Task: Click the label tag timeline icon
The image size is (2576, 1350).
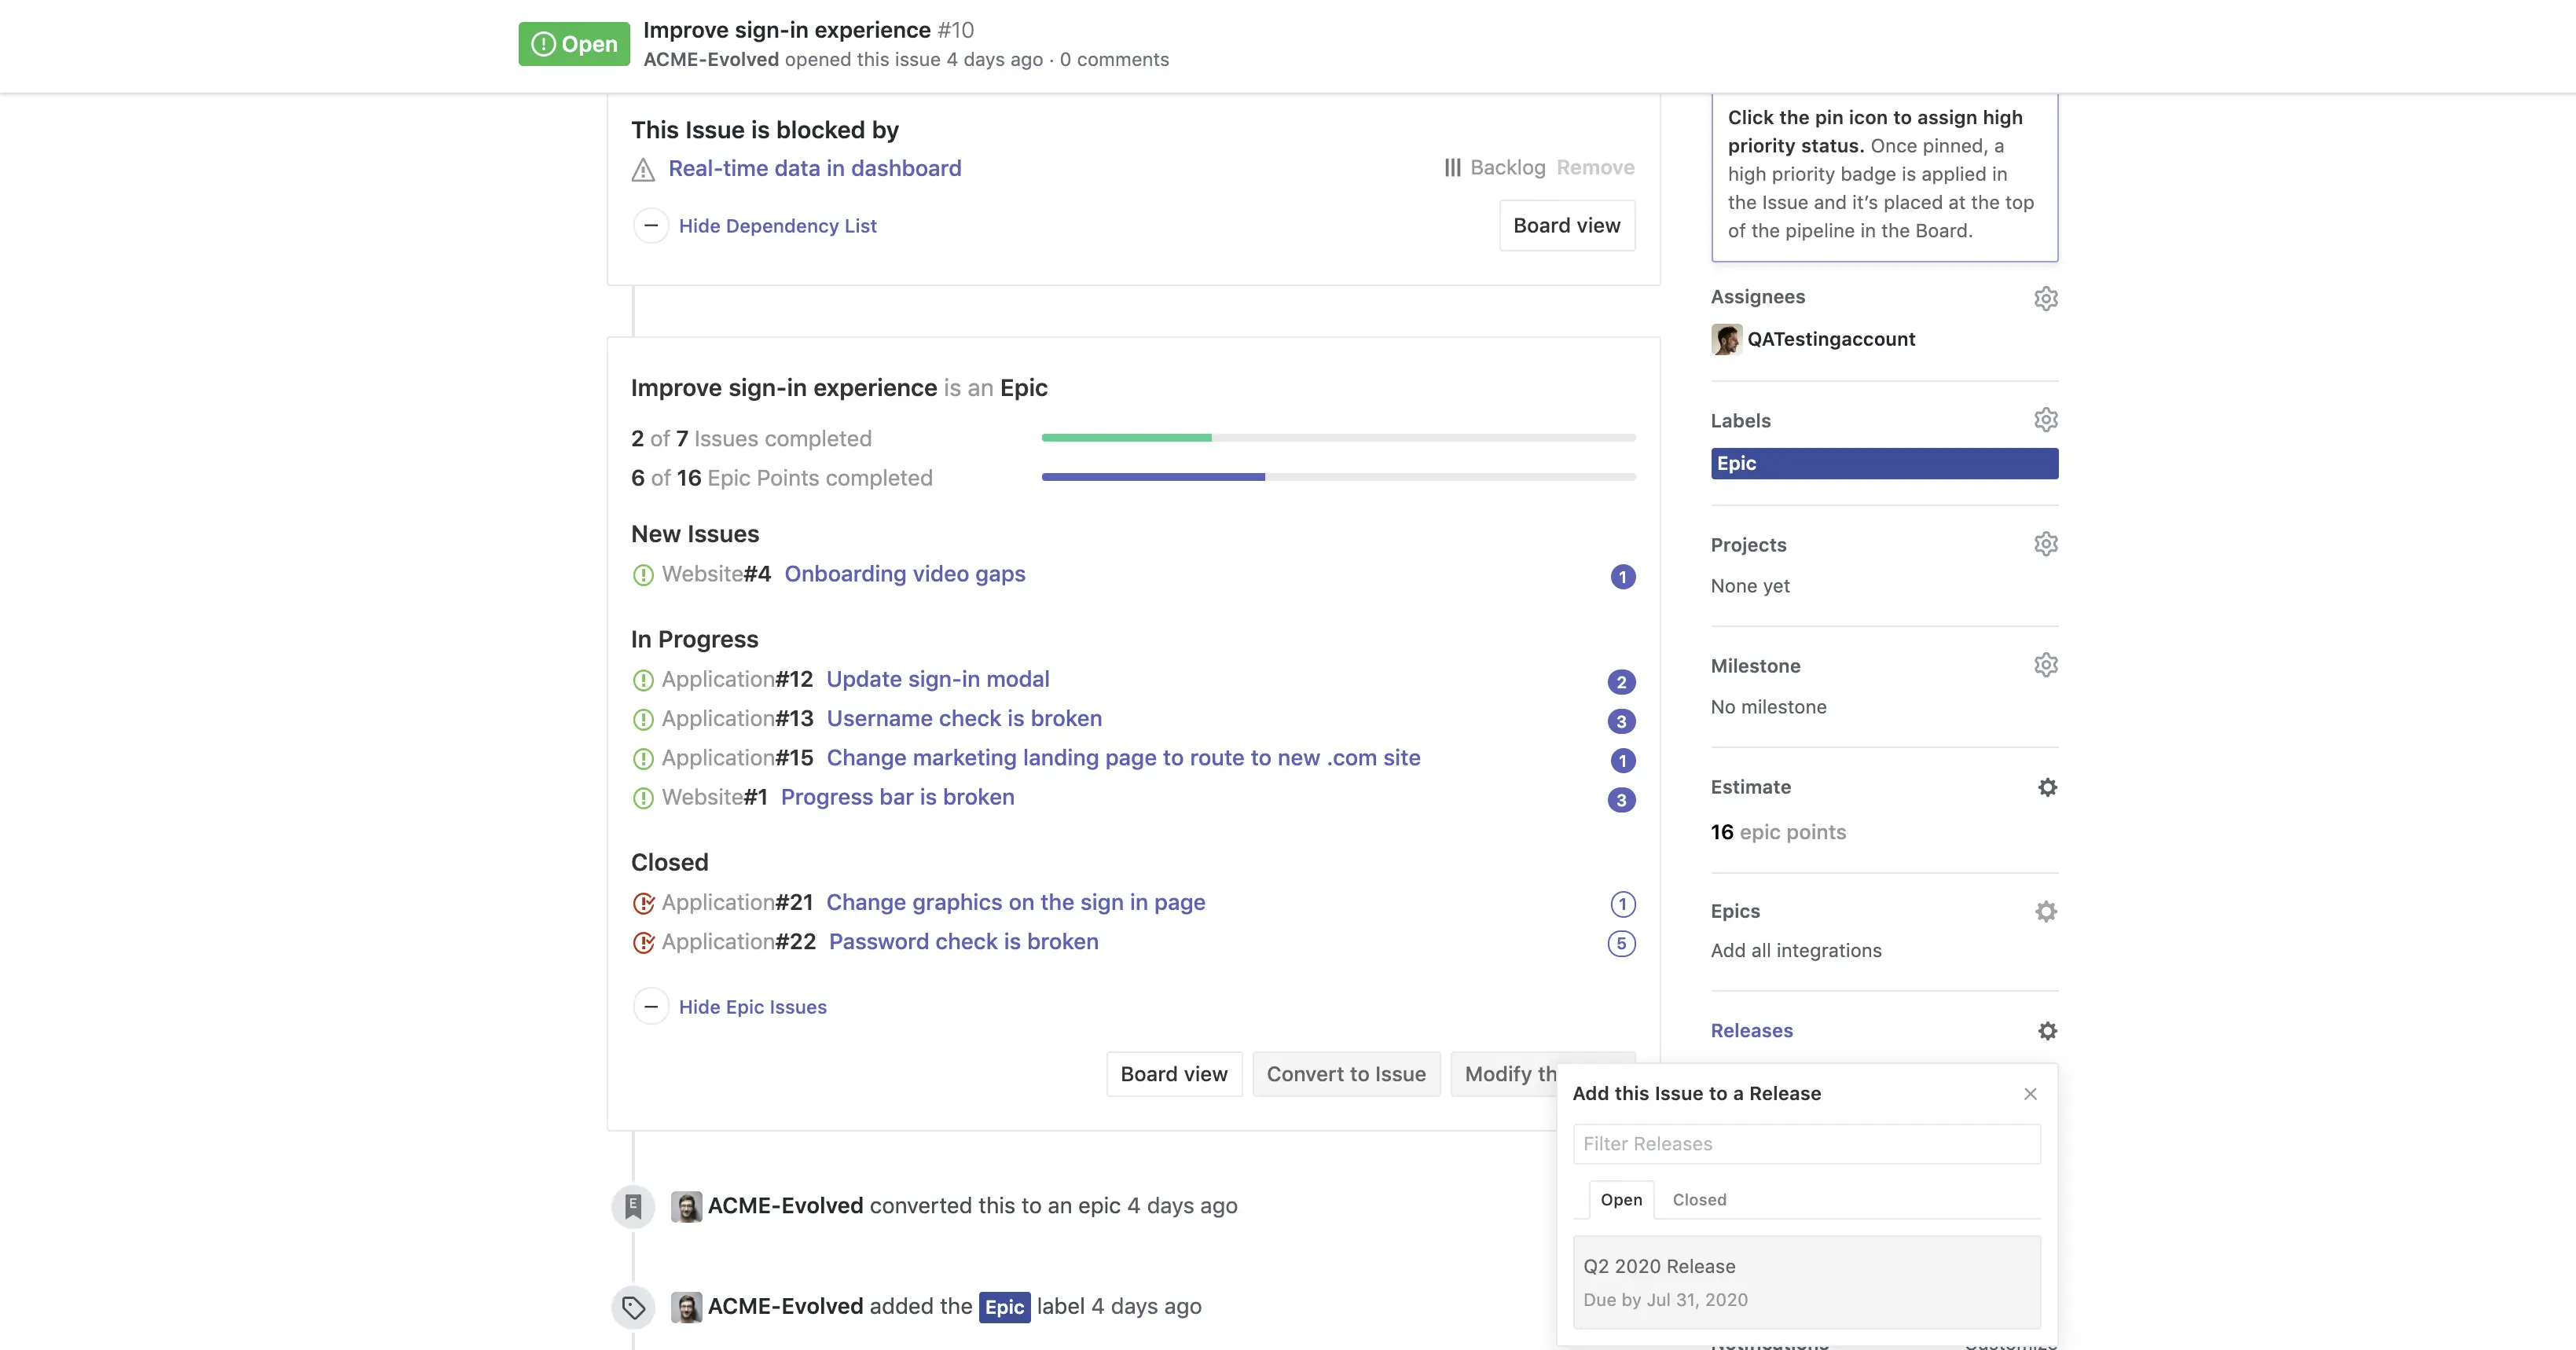Action: [633, 1307]
